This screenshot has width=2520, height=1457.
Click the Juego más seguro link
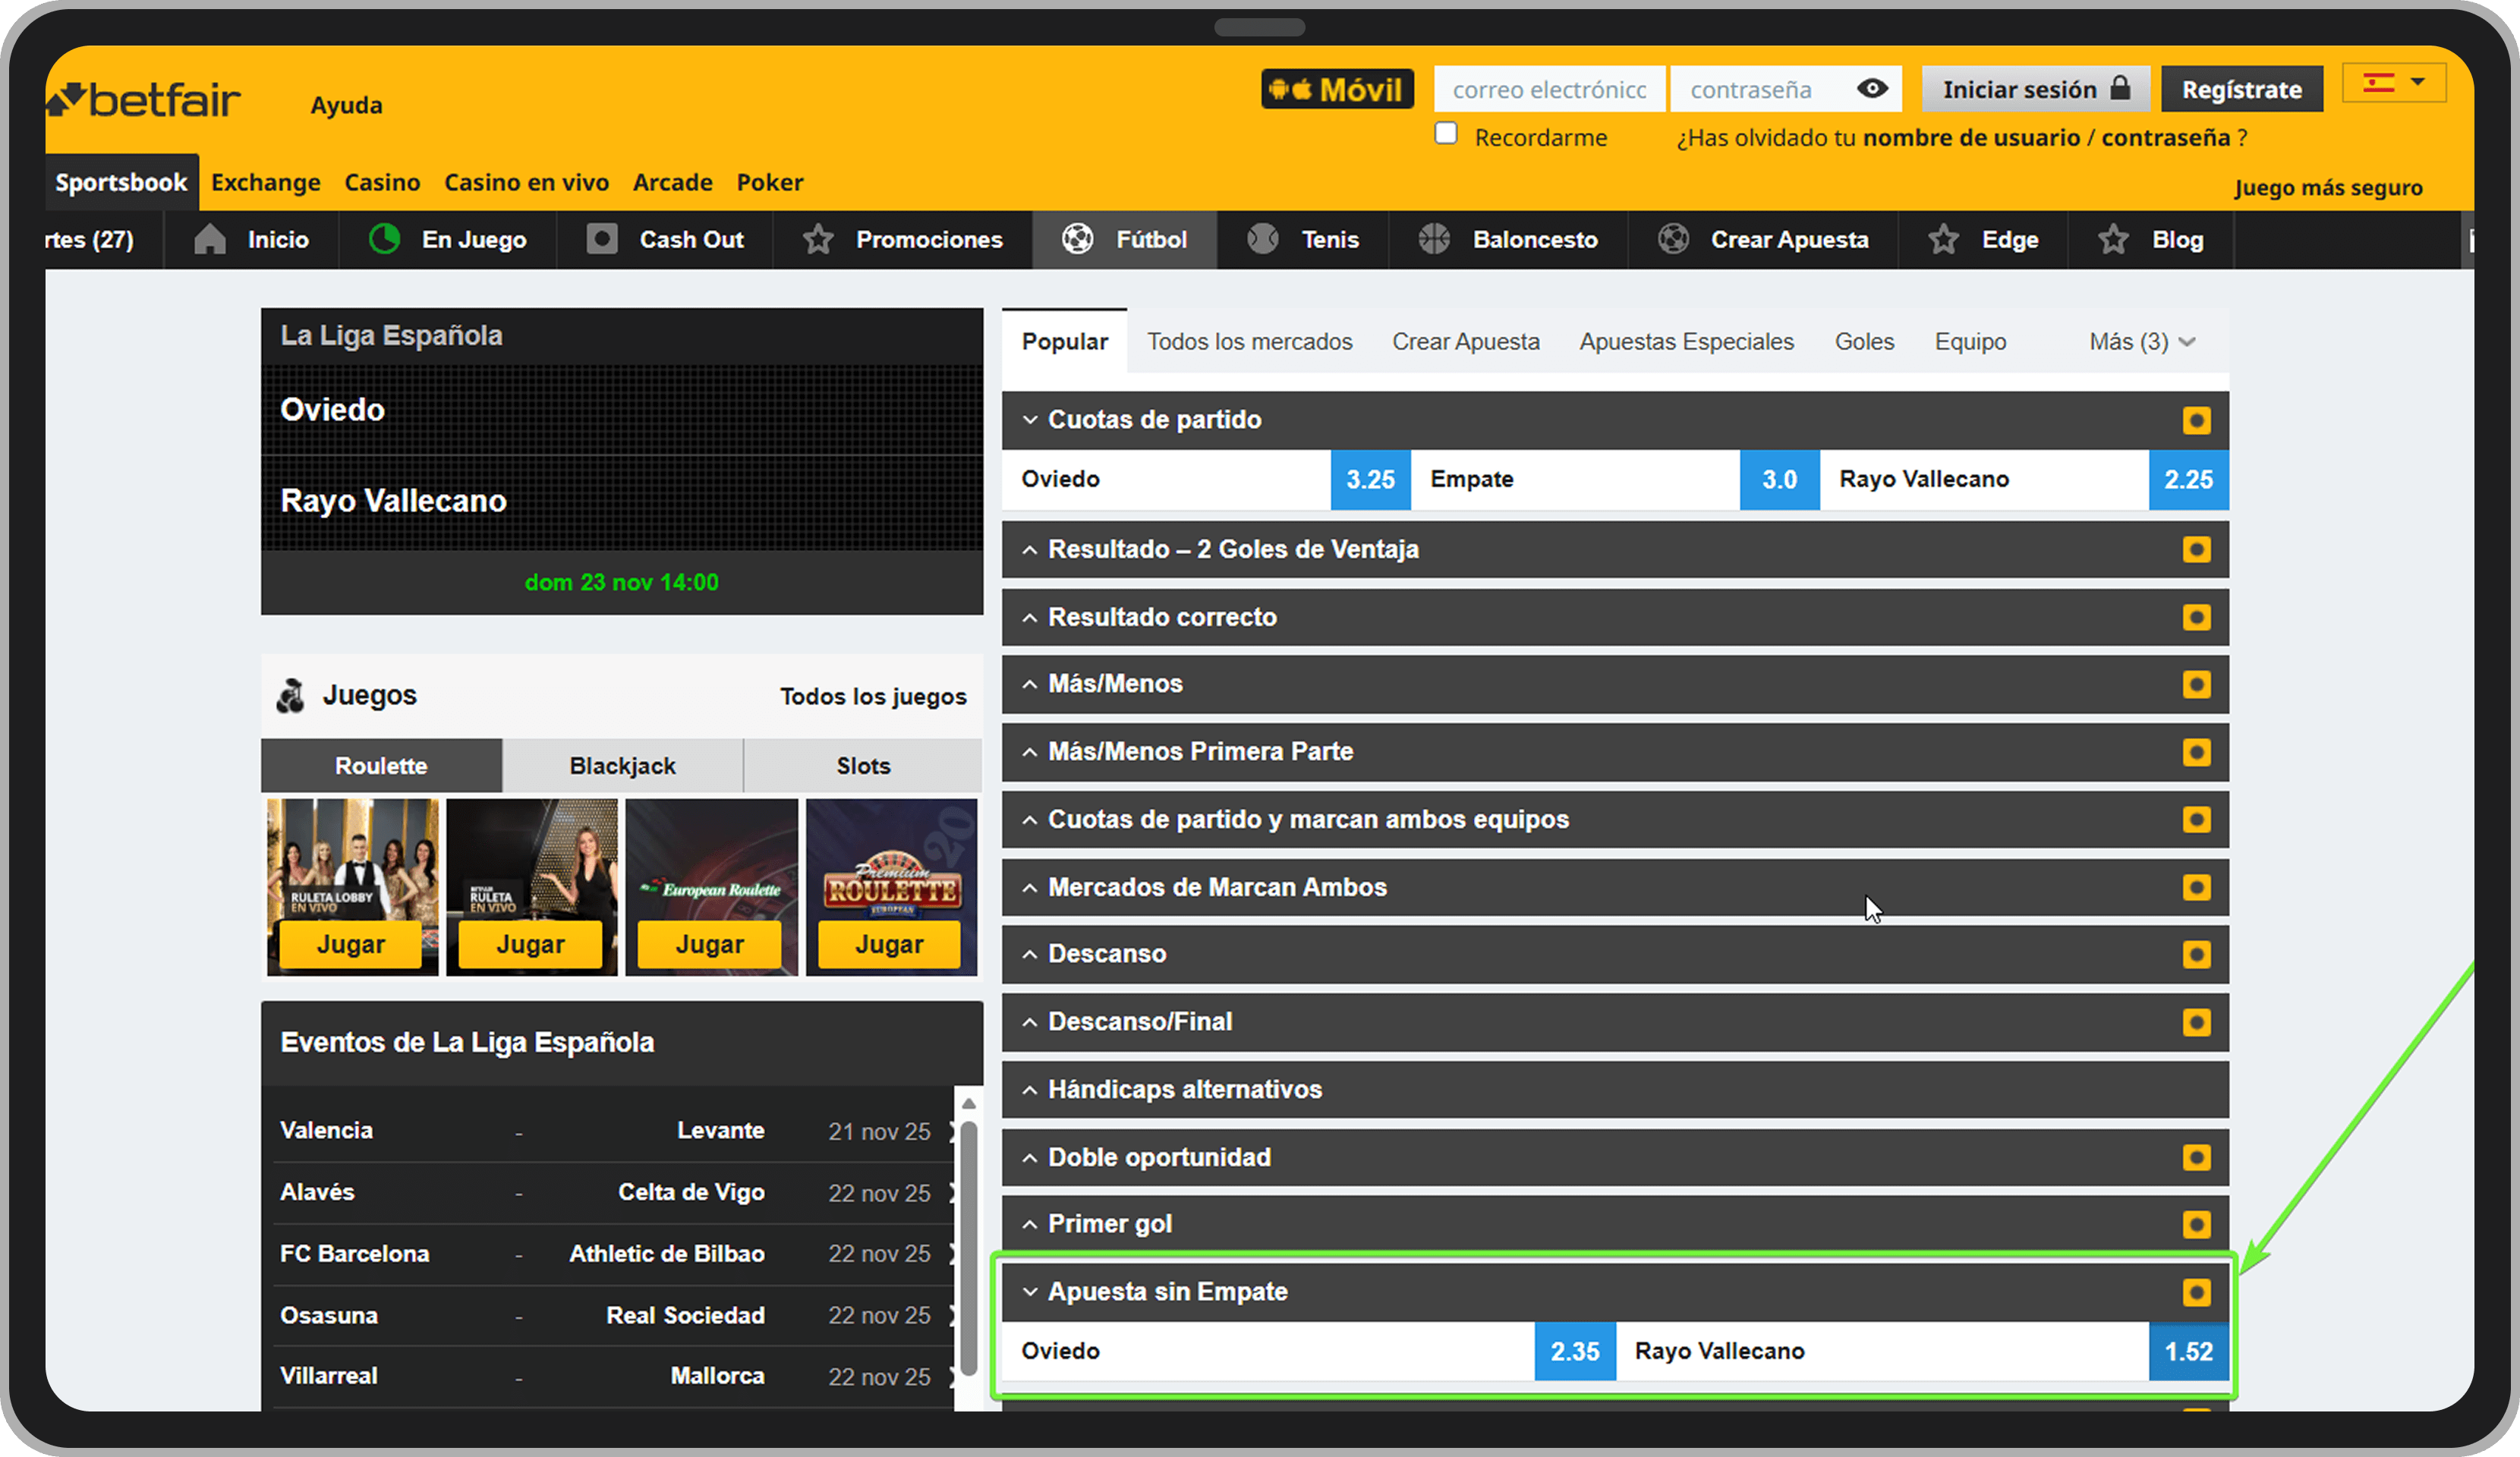coord(2328,188)
